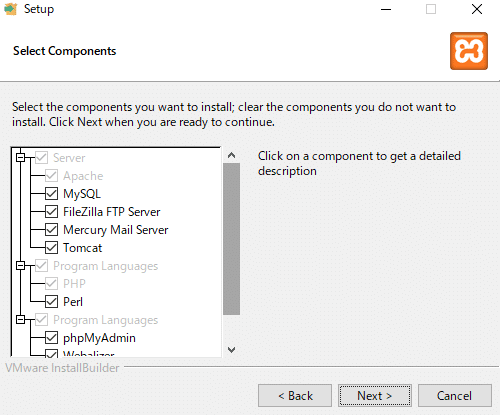The width and height of the screenshot is (500, 415).
Task: Go to next step with Next button
Action: (x=375, y=396)
